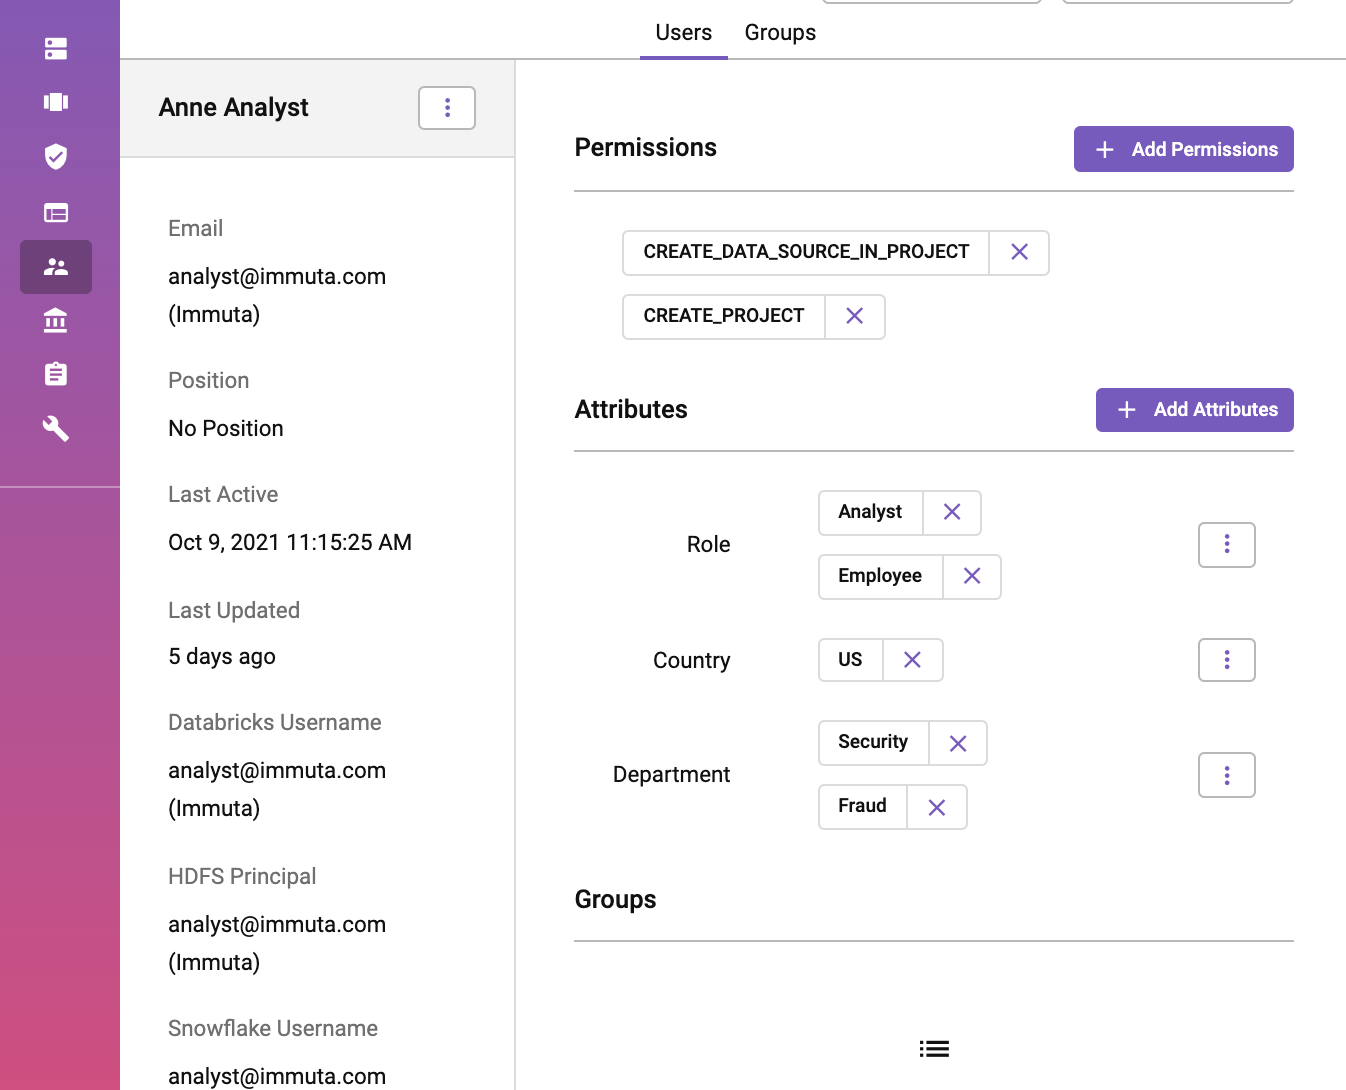Remove the Employee role attribute
Image resolution: width=1346 pixels, height=1090 pixels.
click(972, 576)
